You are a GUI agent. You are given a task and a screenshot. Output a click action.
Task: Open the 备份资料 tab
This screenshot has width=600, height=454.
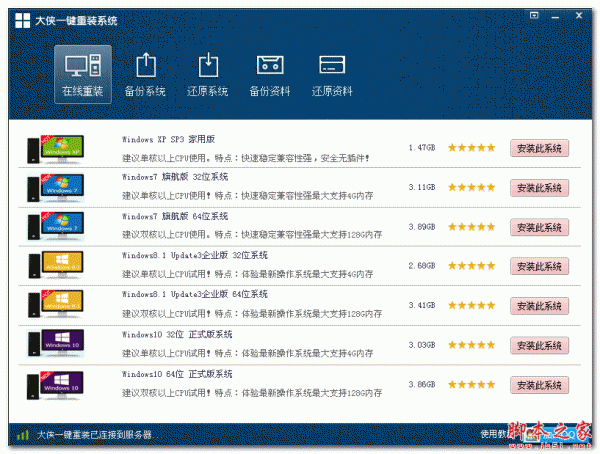[x=270, y=75]
